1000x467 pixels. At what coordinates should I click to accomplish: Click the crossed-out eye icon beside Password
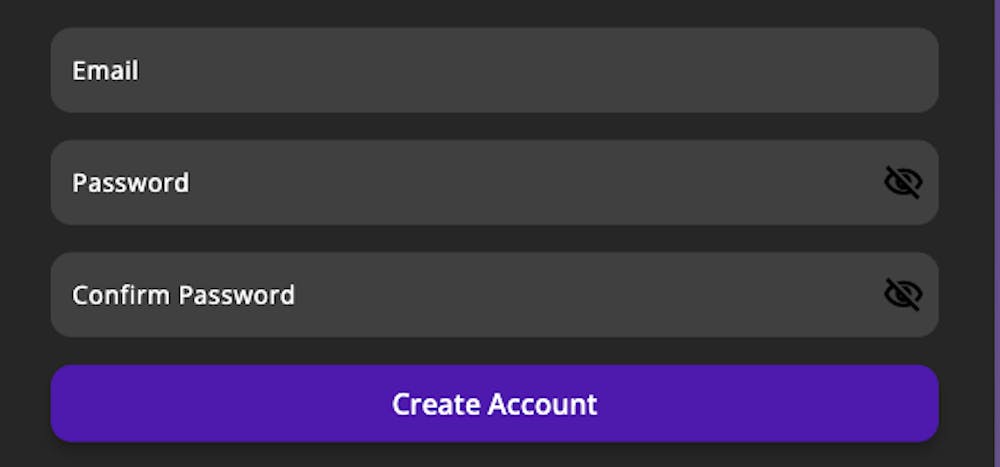pyautogui.click(x=903, y=183)
